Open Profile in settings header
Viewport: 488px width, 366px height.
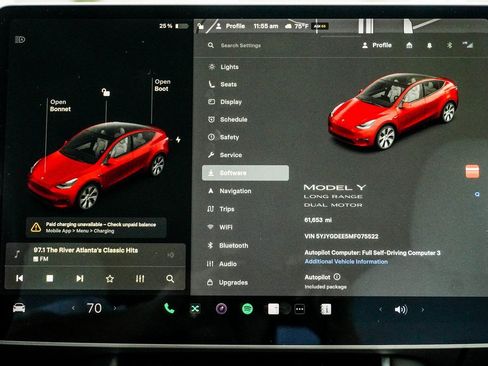(377, 45)
